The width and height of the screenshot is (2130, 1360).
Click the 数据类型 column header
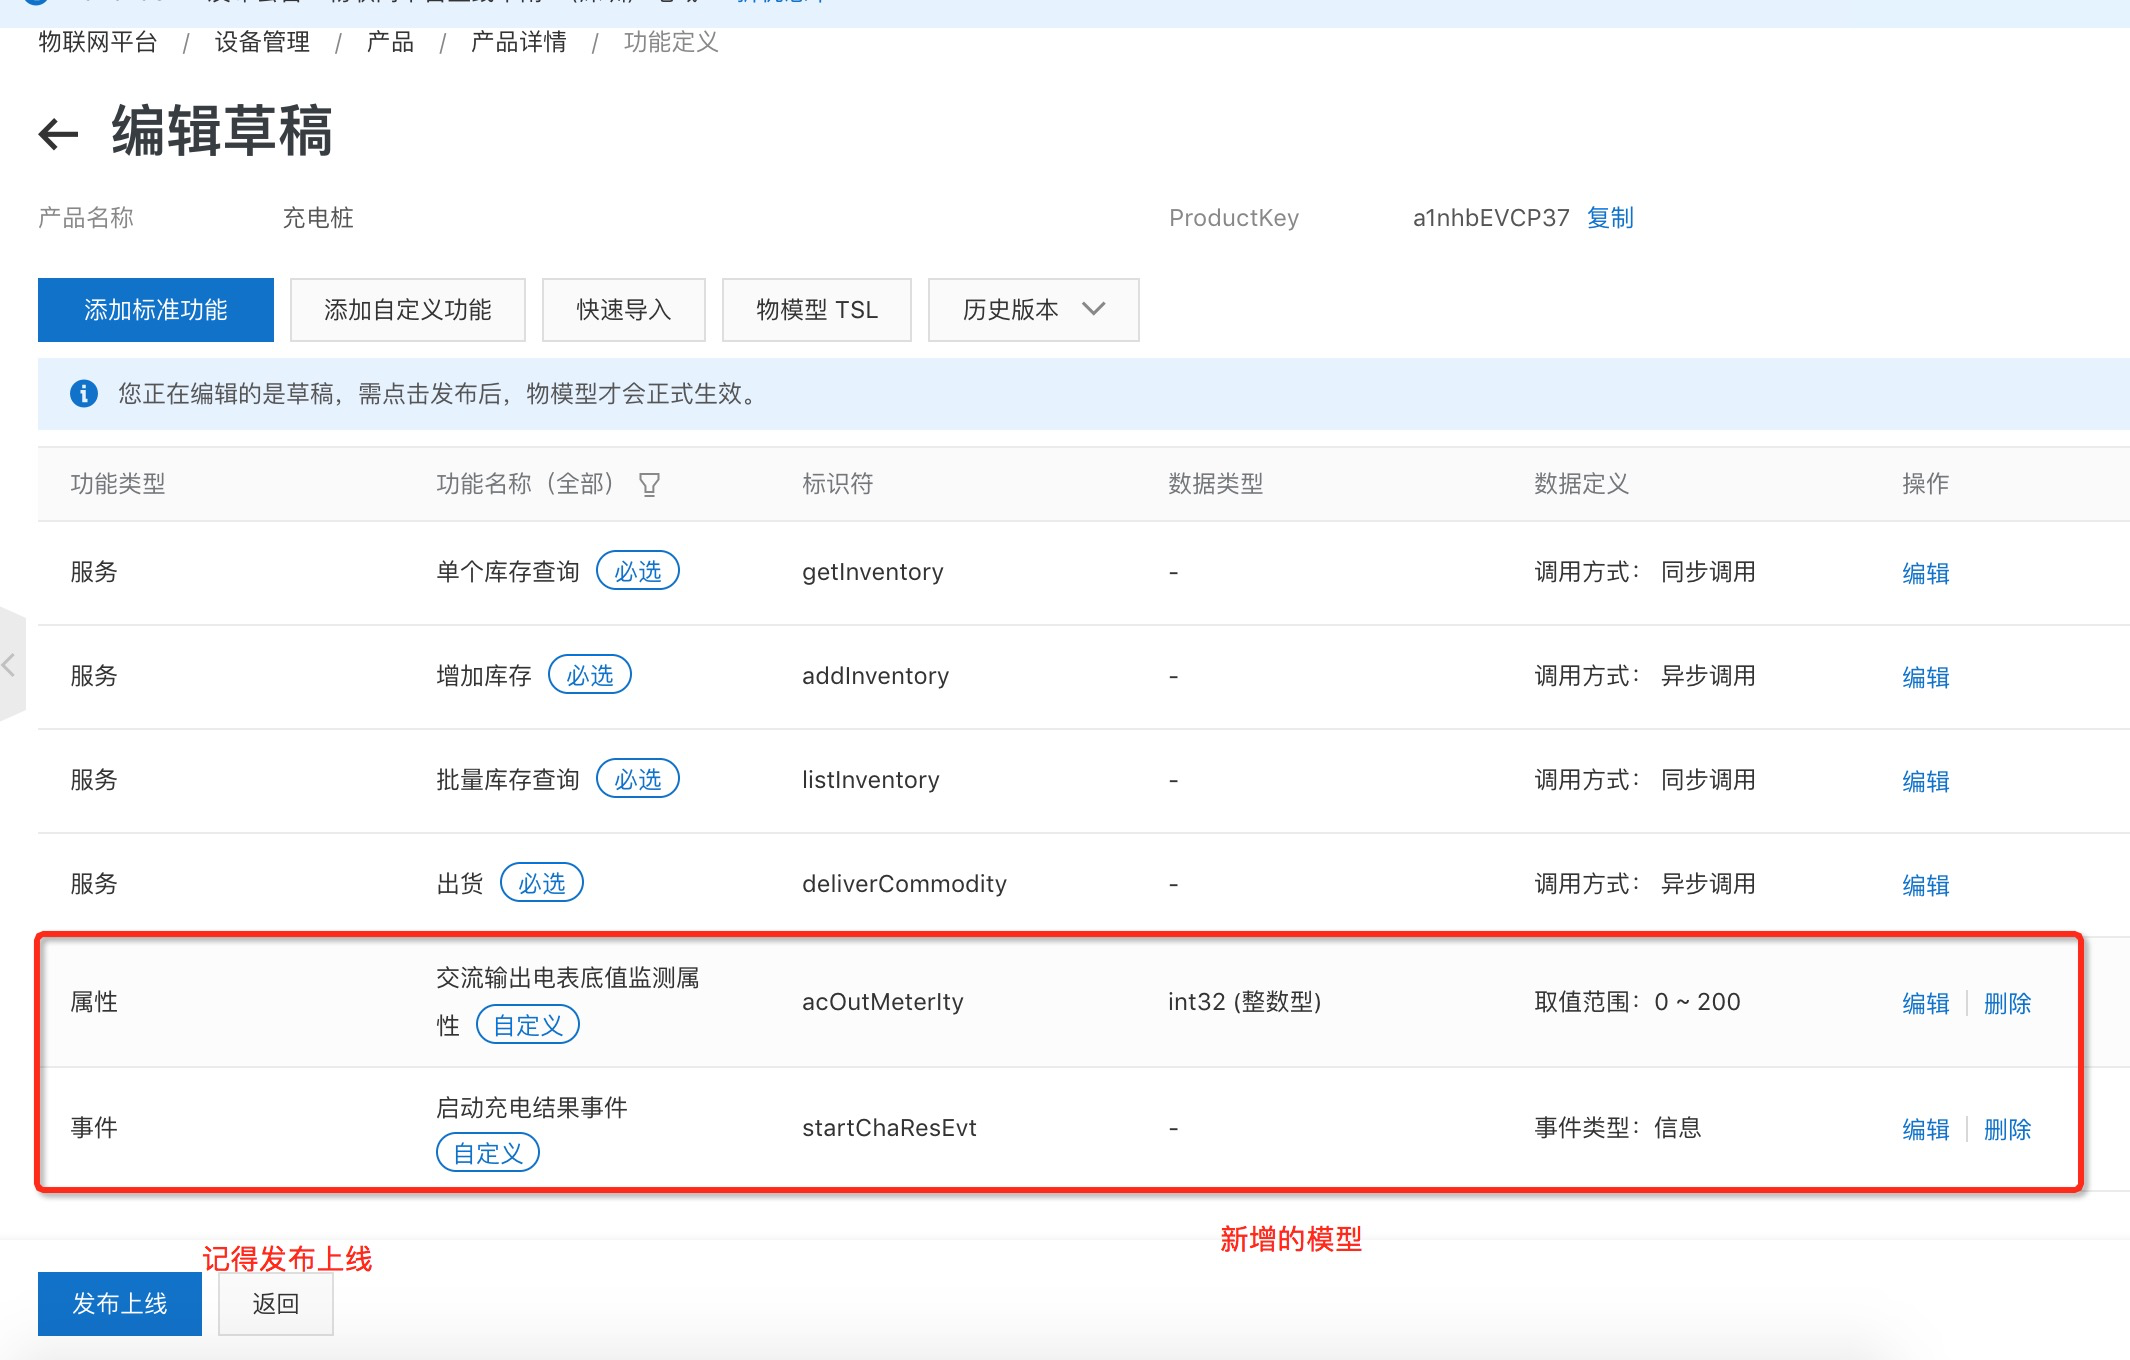pyautogui.click(x=1216, y=484)
